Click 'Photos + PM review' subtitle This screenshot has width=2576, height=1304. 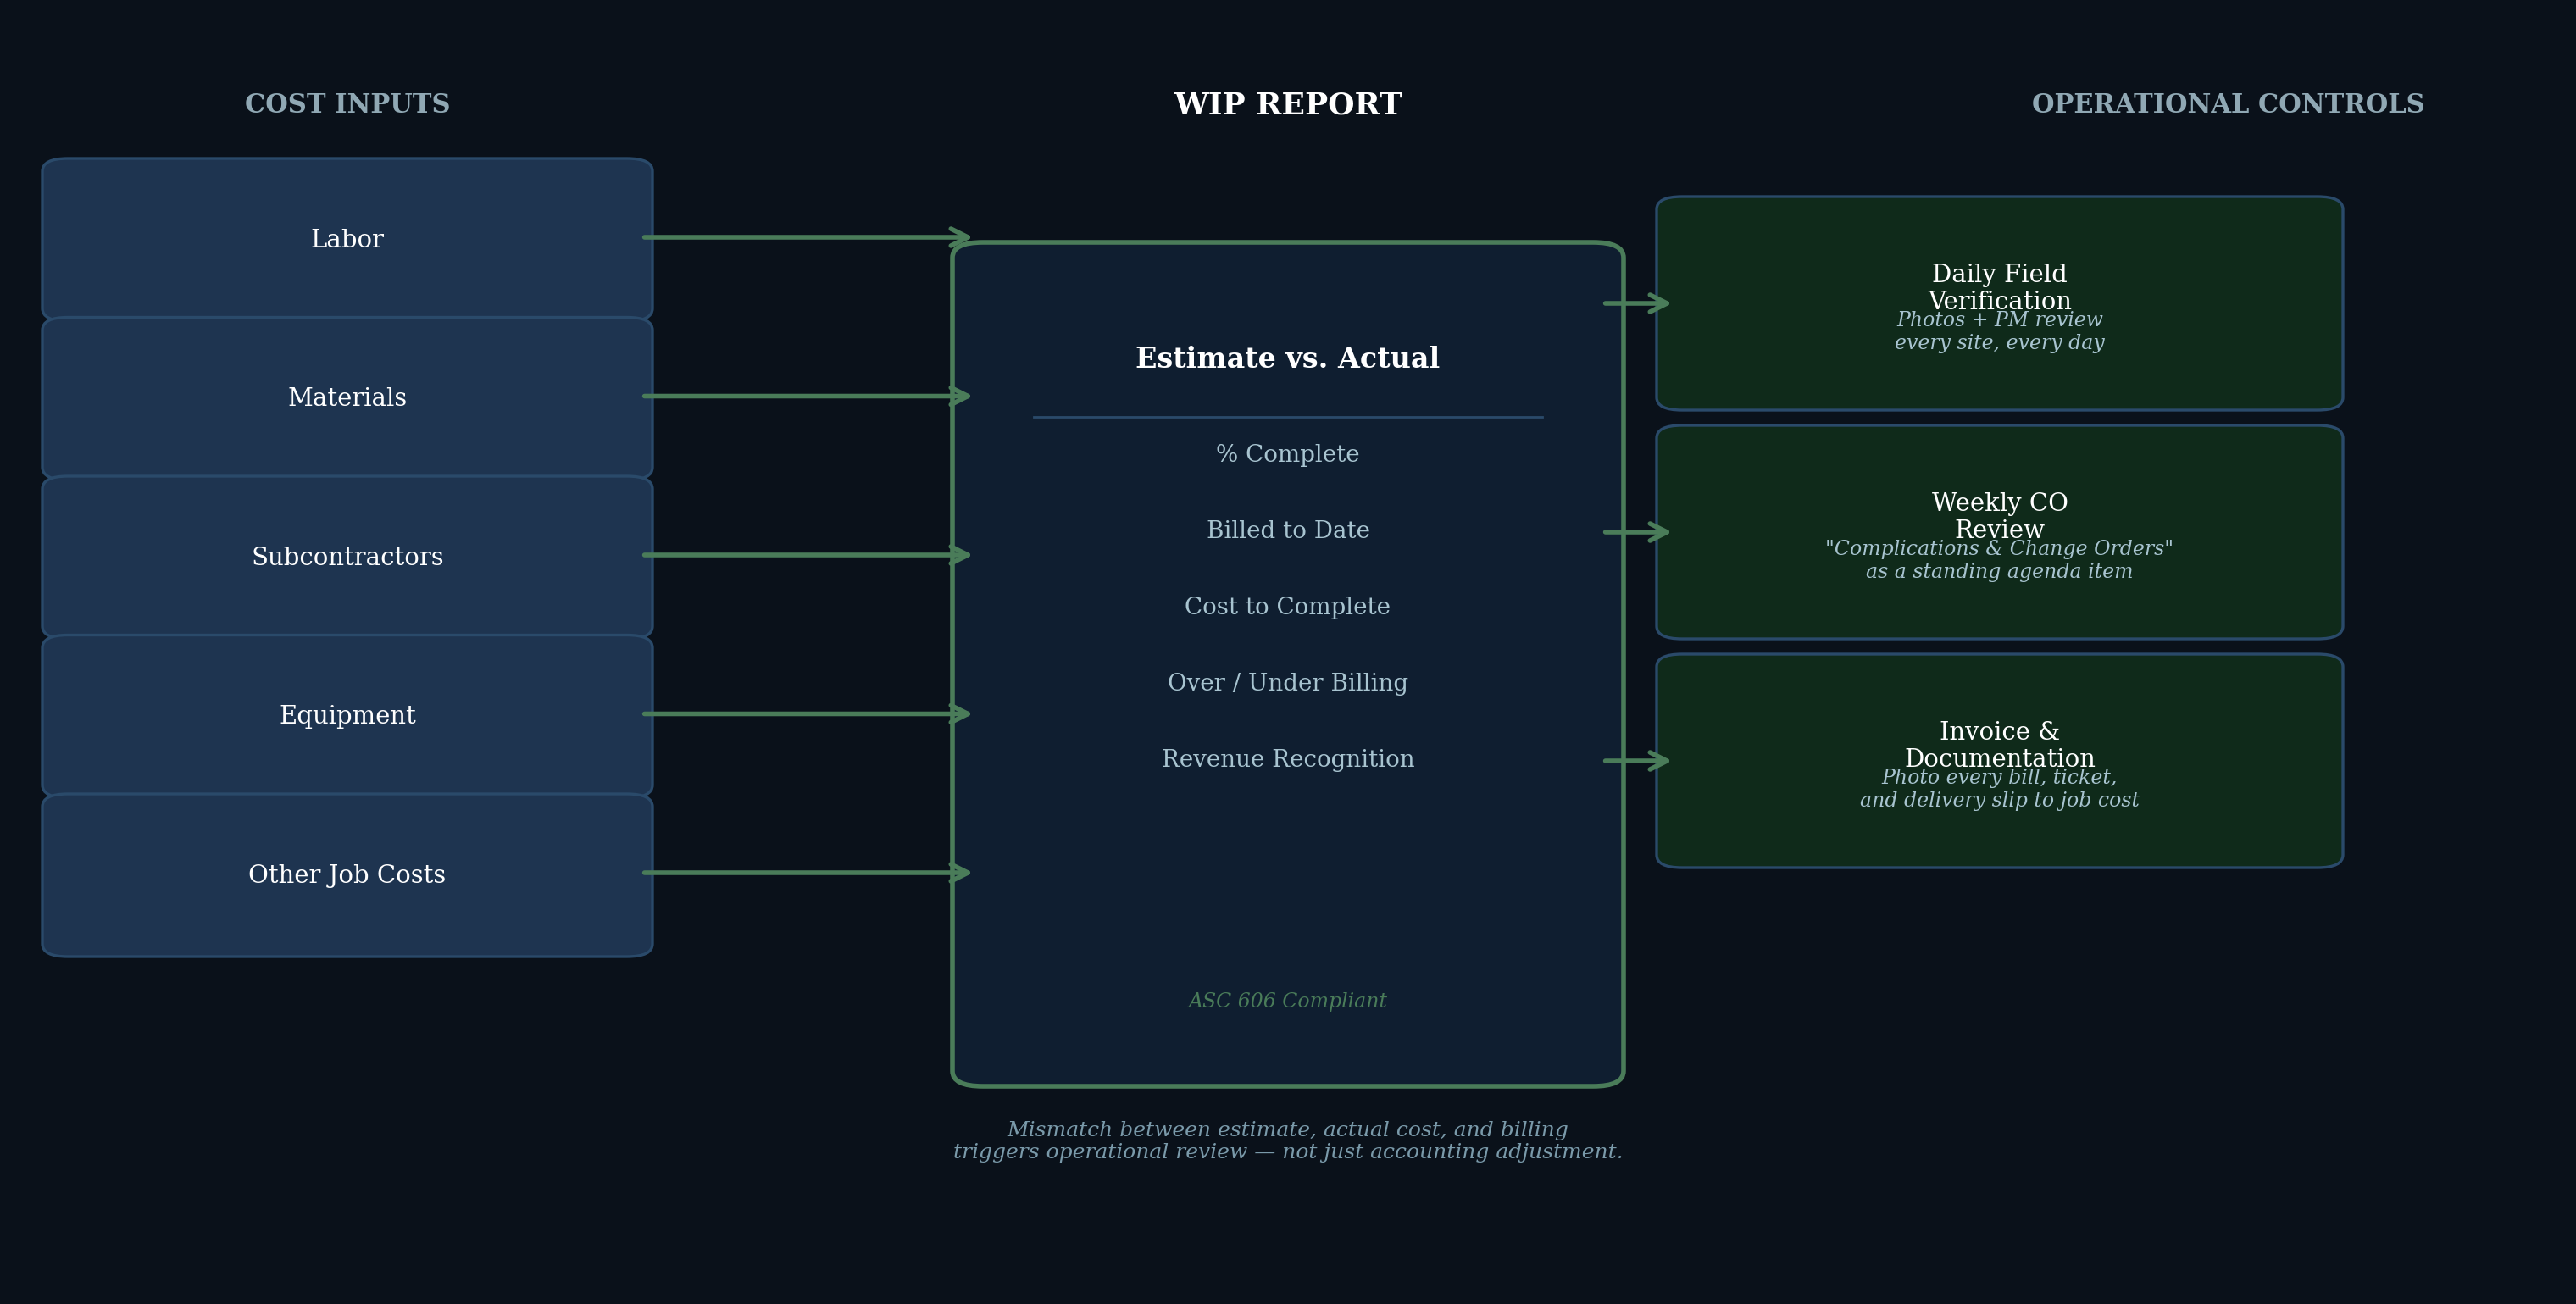[2000, 320]
